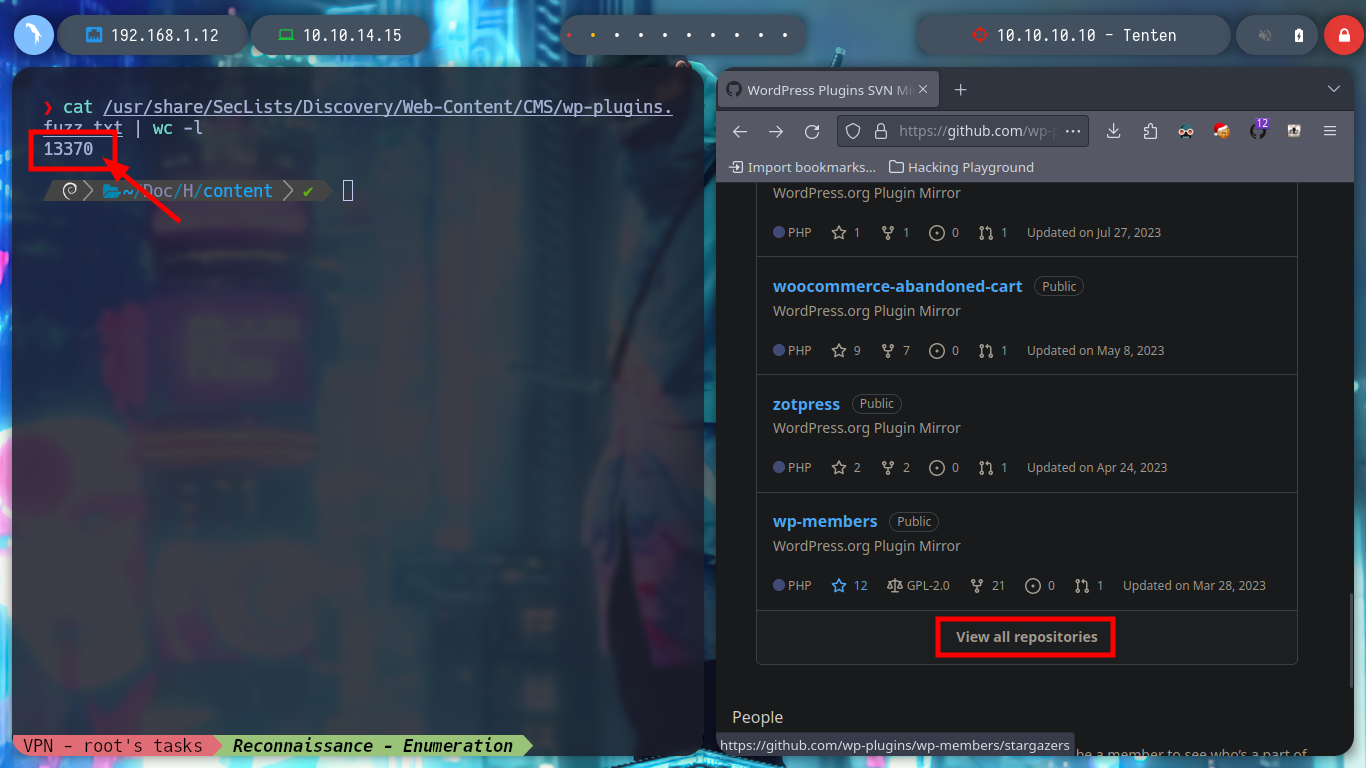Click the VPN - root's tasks status segment

(113, 745)
